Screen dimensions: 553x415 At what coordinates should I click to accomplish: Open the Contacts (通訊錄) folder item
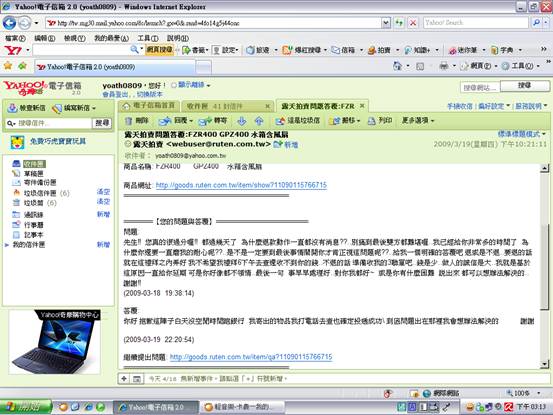[x=33, y=215]
